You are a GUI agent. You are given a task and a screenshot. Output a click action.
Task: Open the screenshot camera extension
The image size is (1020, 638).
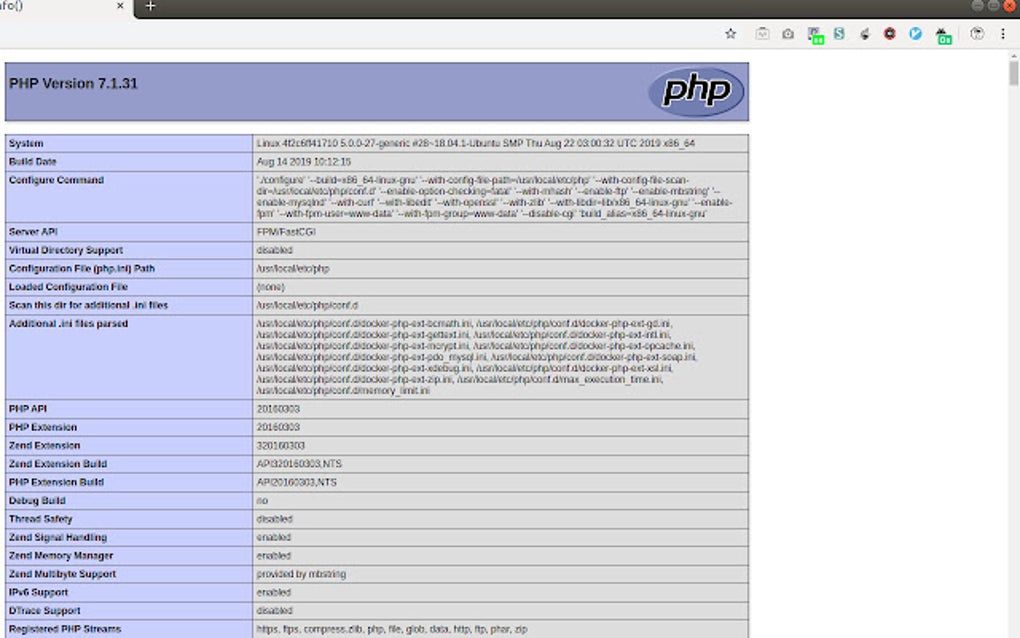tap(788, 33)
